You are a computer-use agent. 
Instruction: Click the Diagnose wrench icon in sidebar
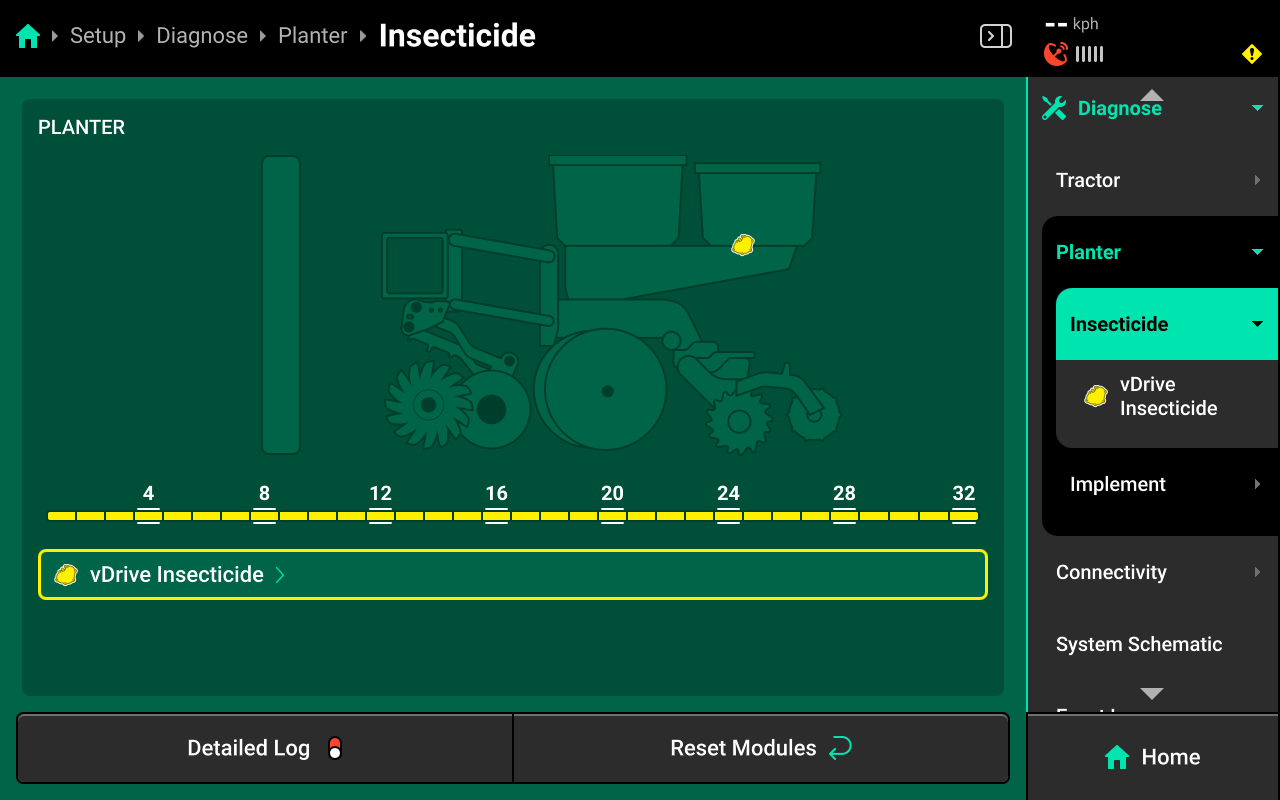tap(1054, 108)
